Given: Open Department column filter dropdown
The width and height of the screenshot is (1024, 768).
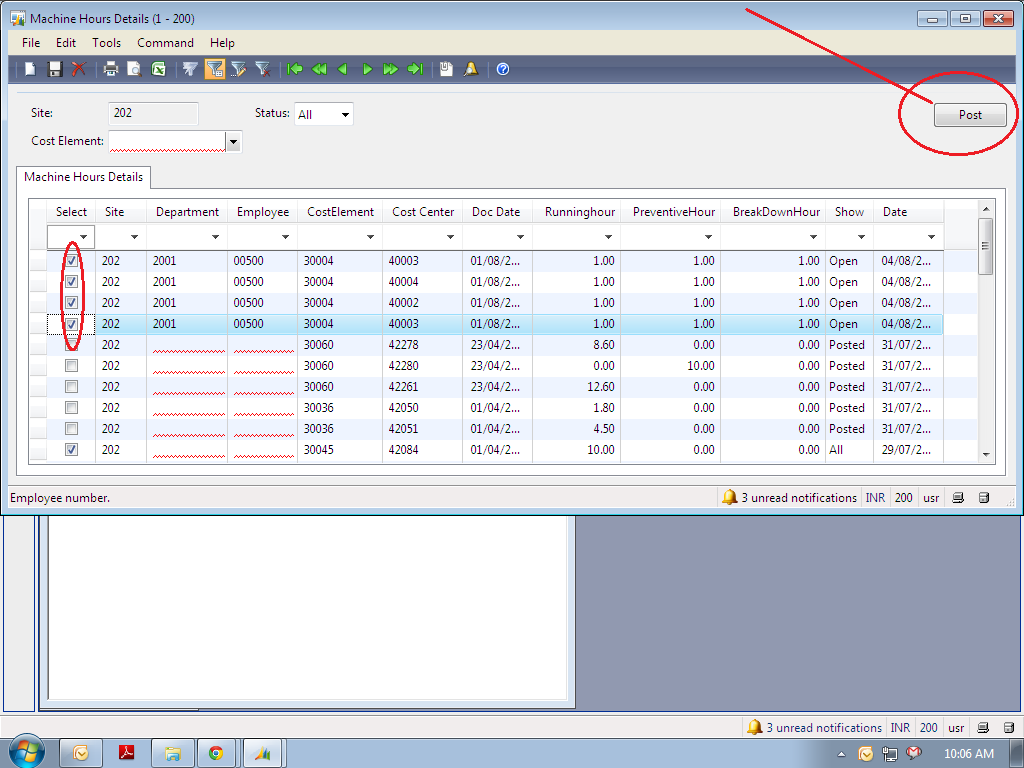Looking at the screenshot, I should pos(215,236).
